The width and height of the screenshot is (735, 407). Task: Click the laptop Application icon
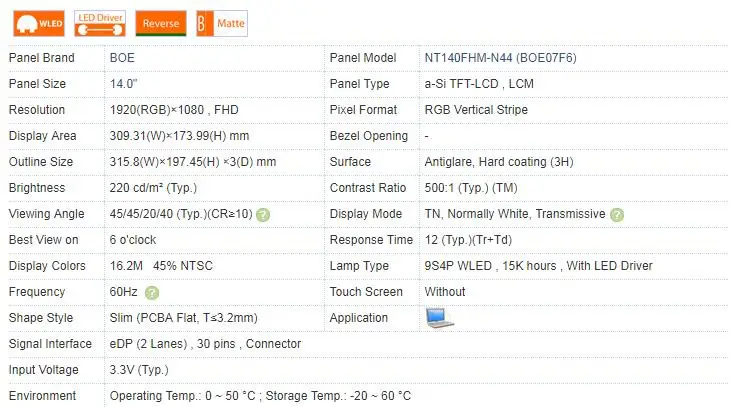coord(440,318)
